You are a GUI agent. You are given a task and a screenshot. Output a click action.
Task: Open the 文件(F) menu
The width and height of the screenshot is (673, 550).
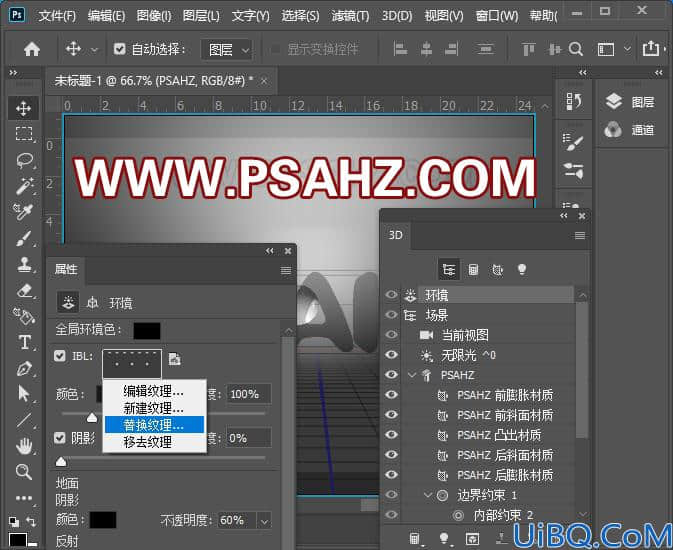57,16
